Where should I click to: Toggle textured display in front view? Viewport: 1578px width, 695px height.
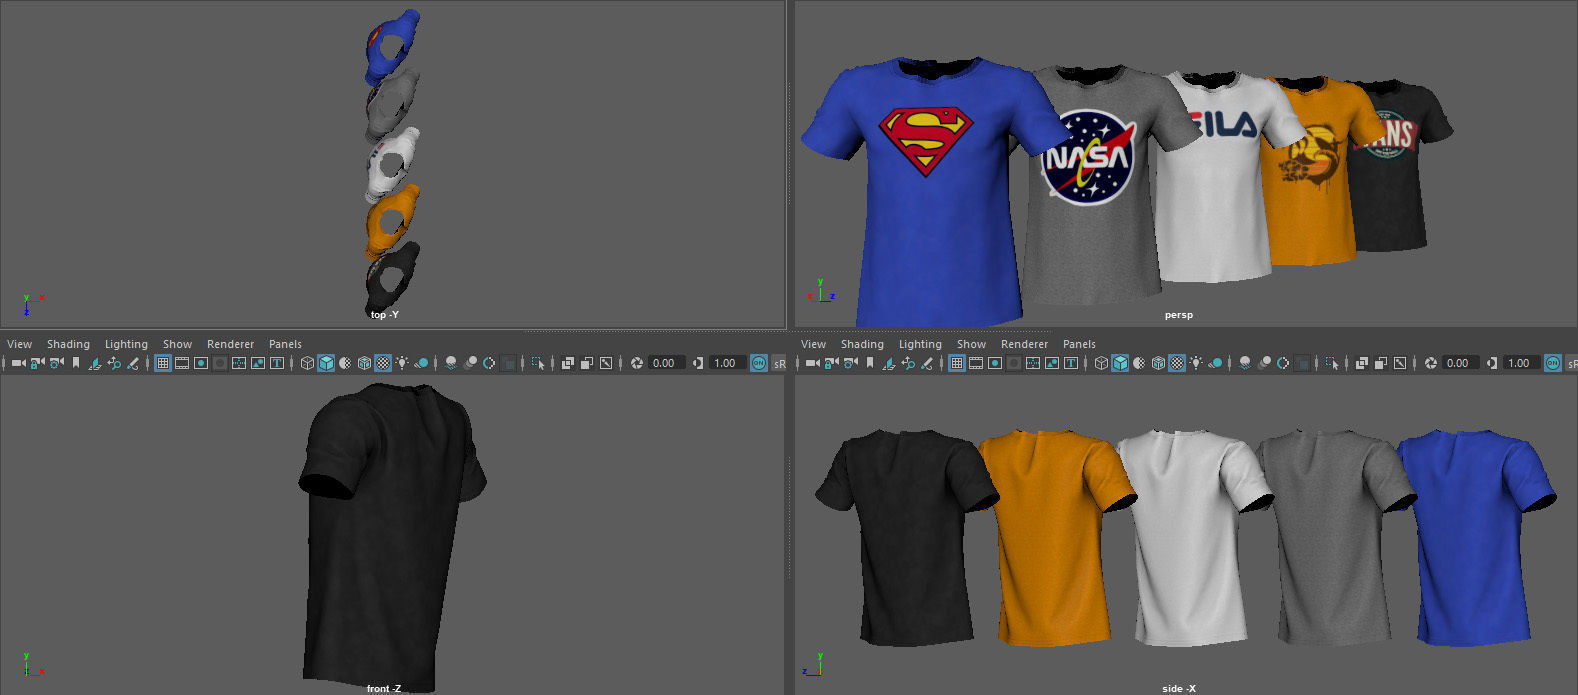coord(382,363)
